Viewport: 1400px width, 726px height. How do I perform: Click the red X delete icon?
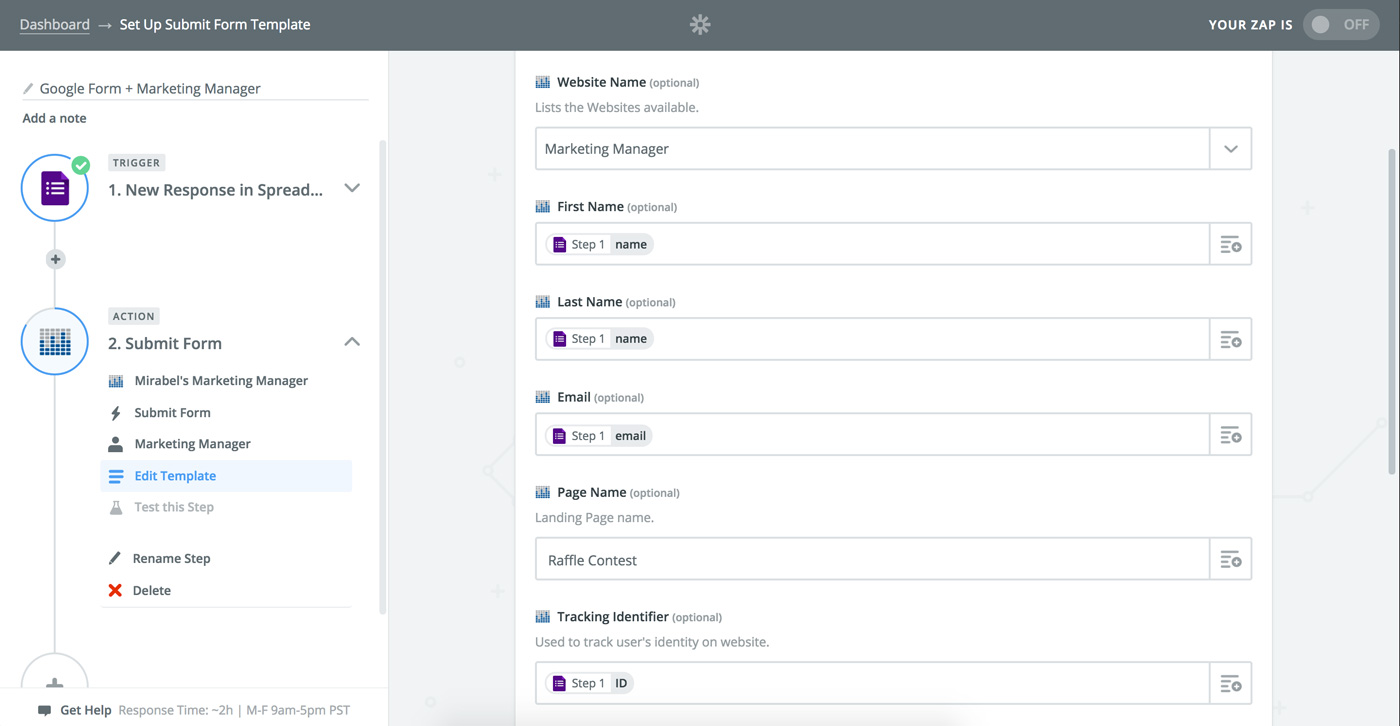pyautogui.click(x=115, y=591)
